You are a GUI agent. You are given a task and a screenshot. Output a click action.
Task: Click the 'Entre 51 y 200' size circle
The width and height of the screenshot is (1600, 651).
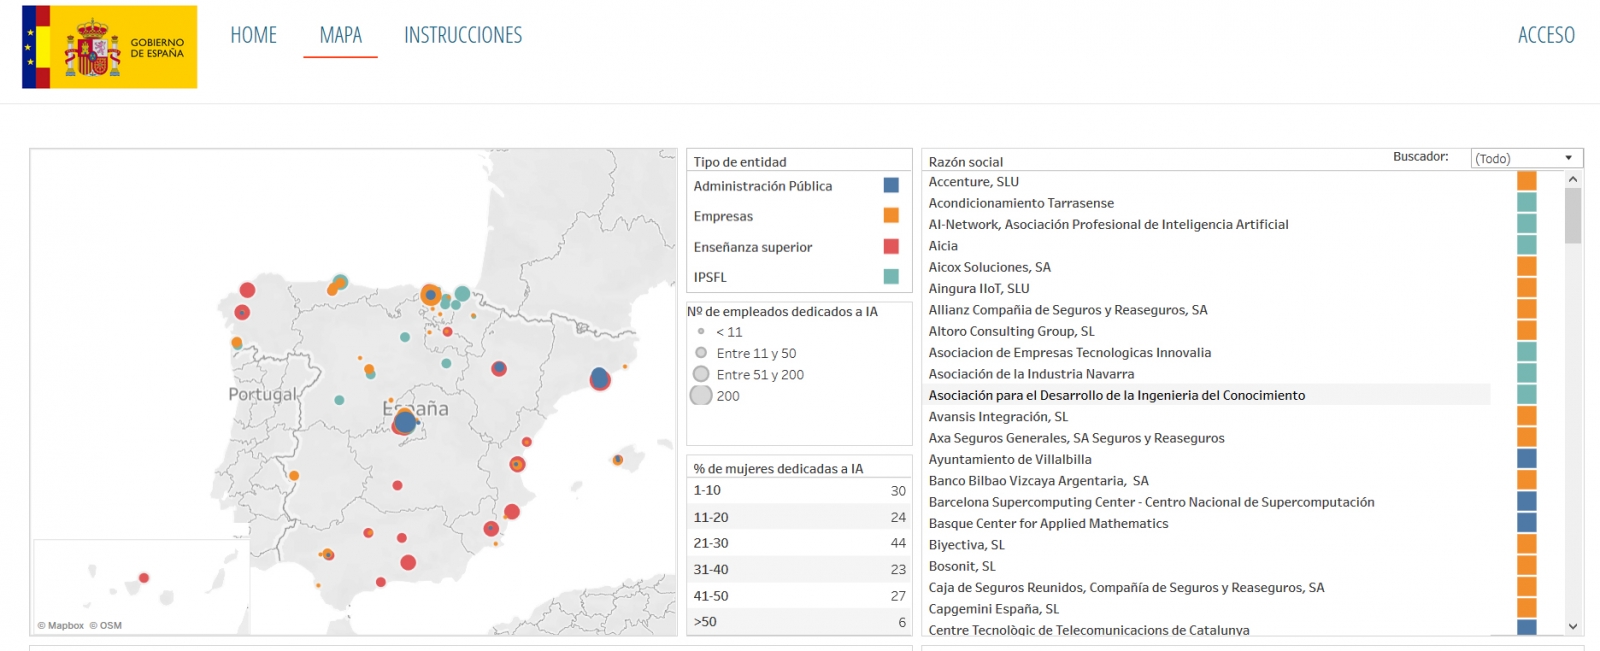pos(701,374)
